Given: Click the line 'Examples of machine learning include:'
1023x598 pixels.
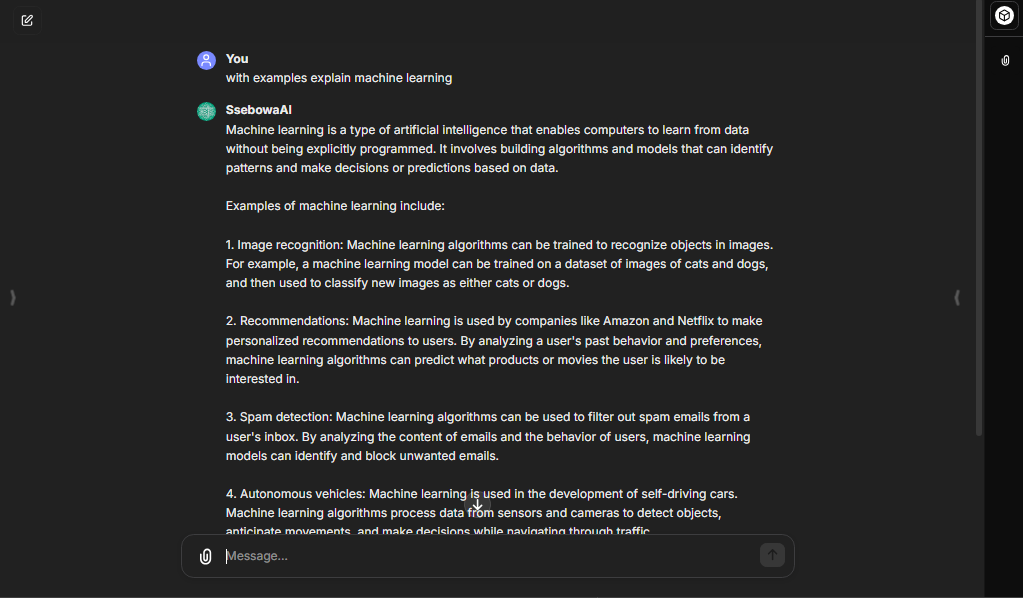Looking at the screenshot, I should tap(335, 206).
